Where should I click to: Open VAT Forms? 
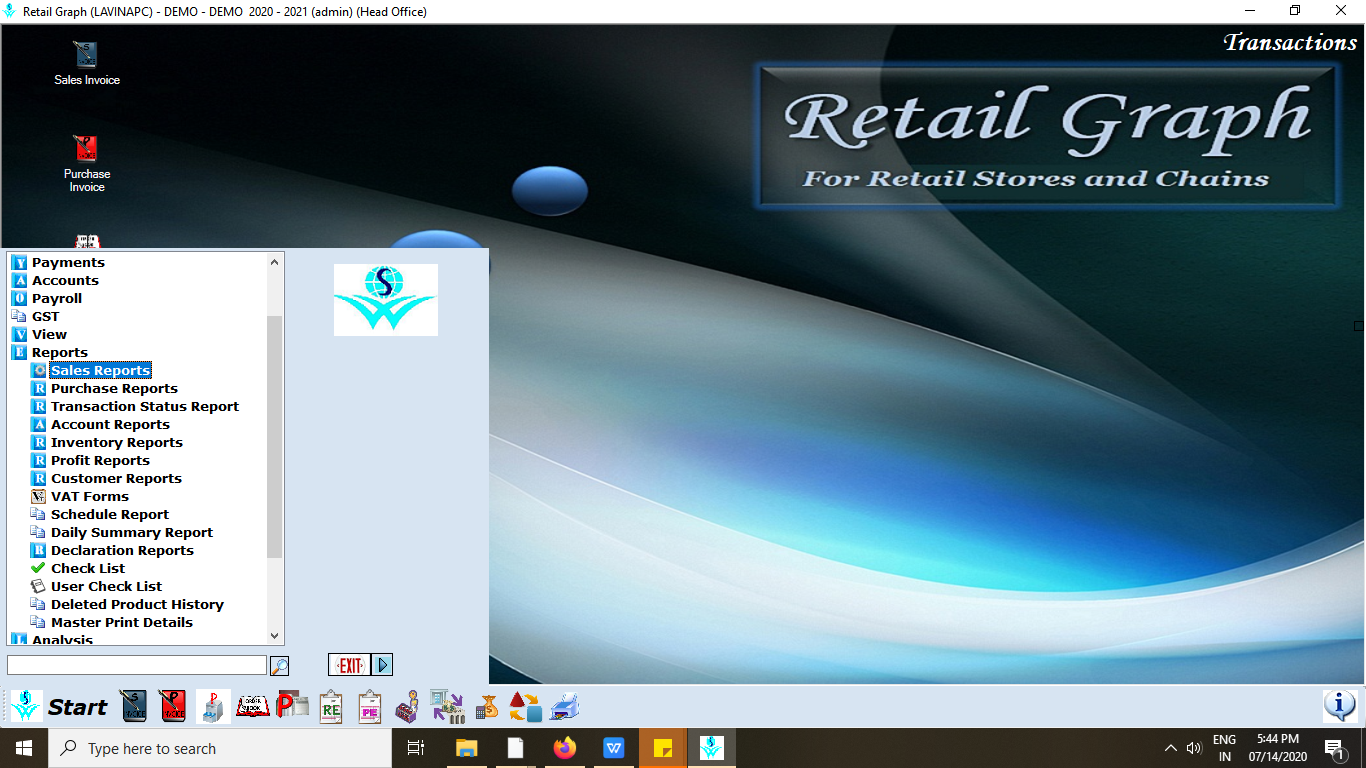(x=90, y=496)
